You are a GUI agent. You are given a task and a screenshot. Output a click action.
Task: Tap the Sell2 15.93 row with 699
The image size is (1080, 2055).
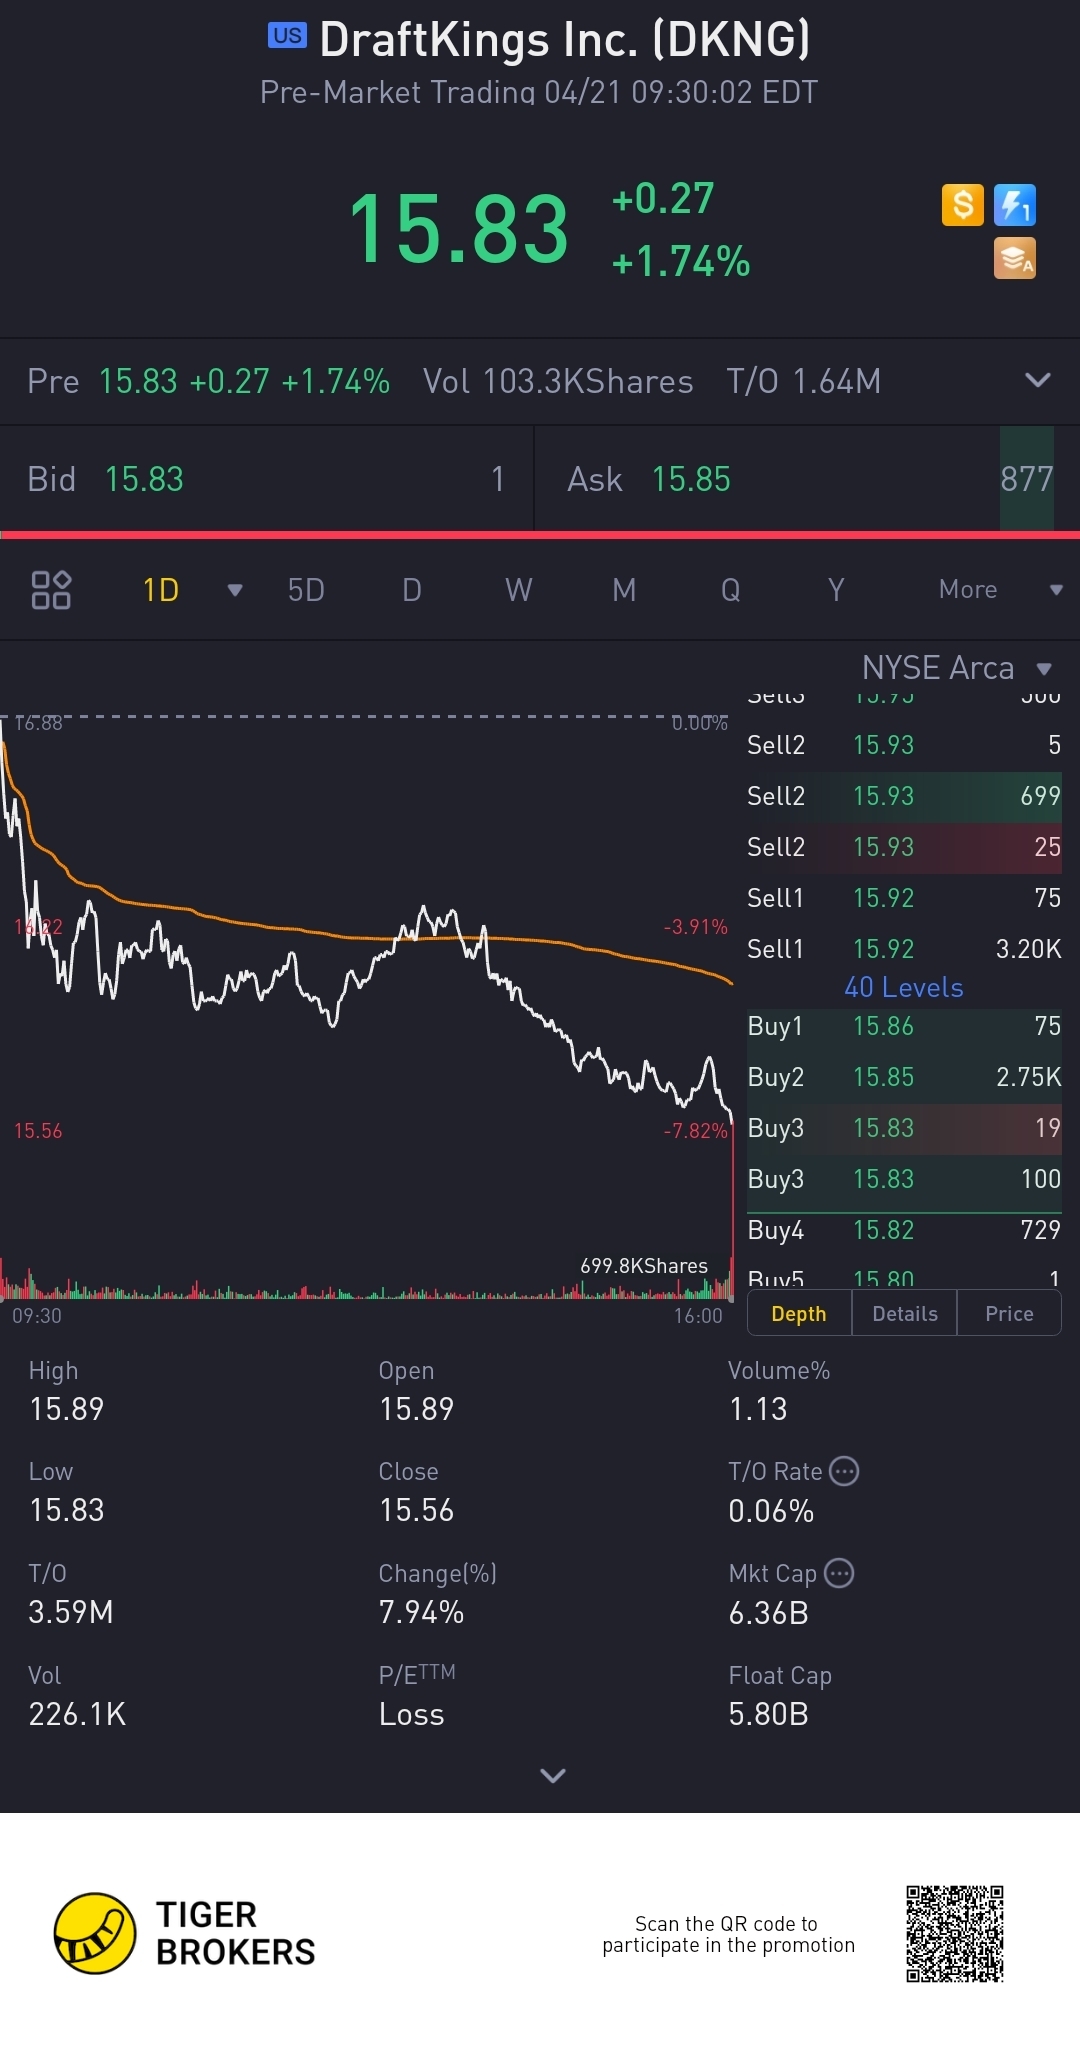904,796
